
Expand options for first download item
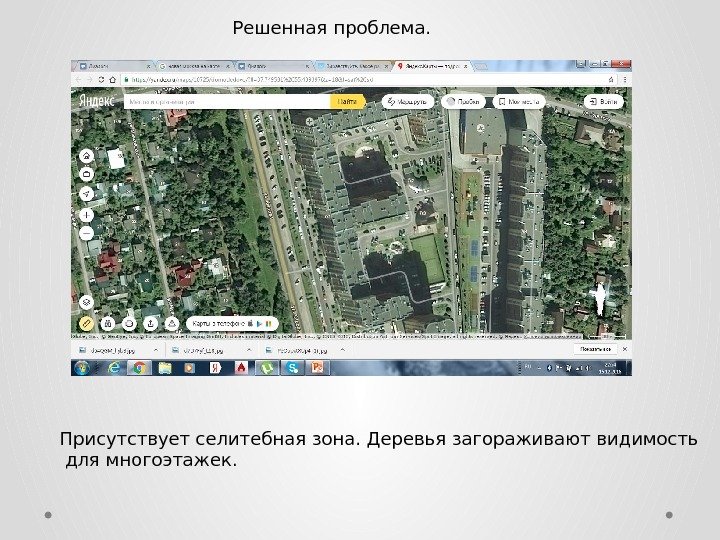[x=156, y=350]
